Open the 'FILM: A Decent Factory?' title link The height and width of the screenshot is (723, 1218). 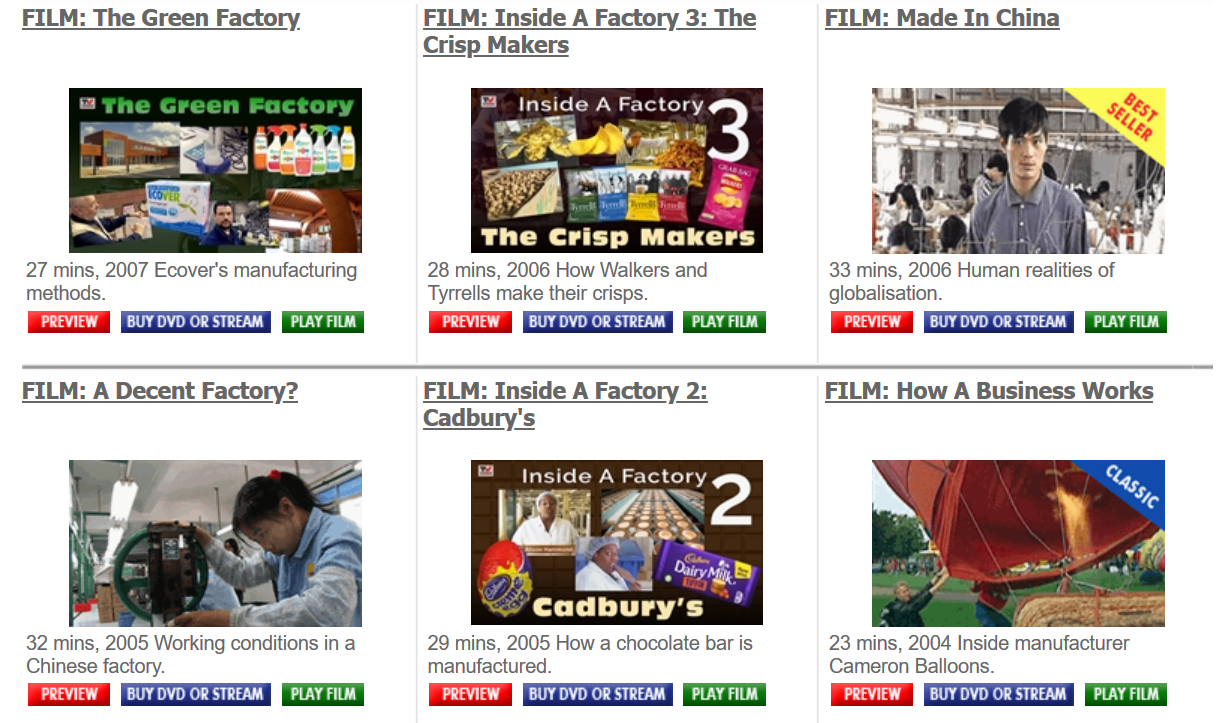coord(160,391)
